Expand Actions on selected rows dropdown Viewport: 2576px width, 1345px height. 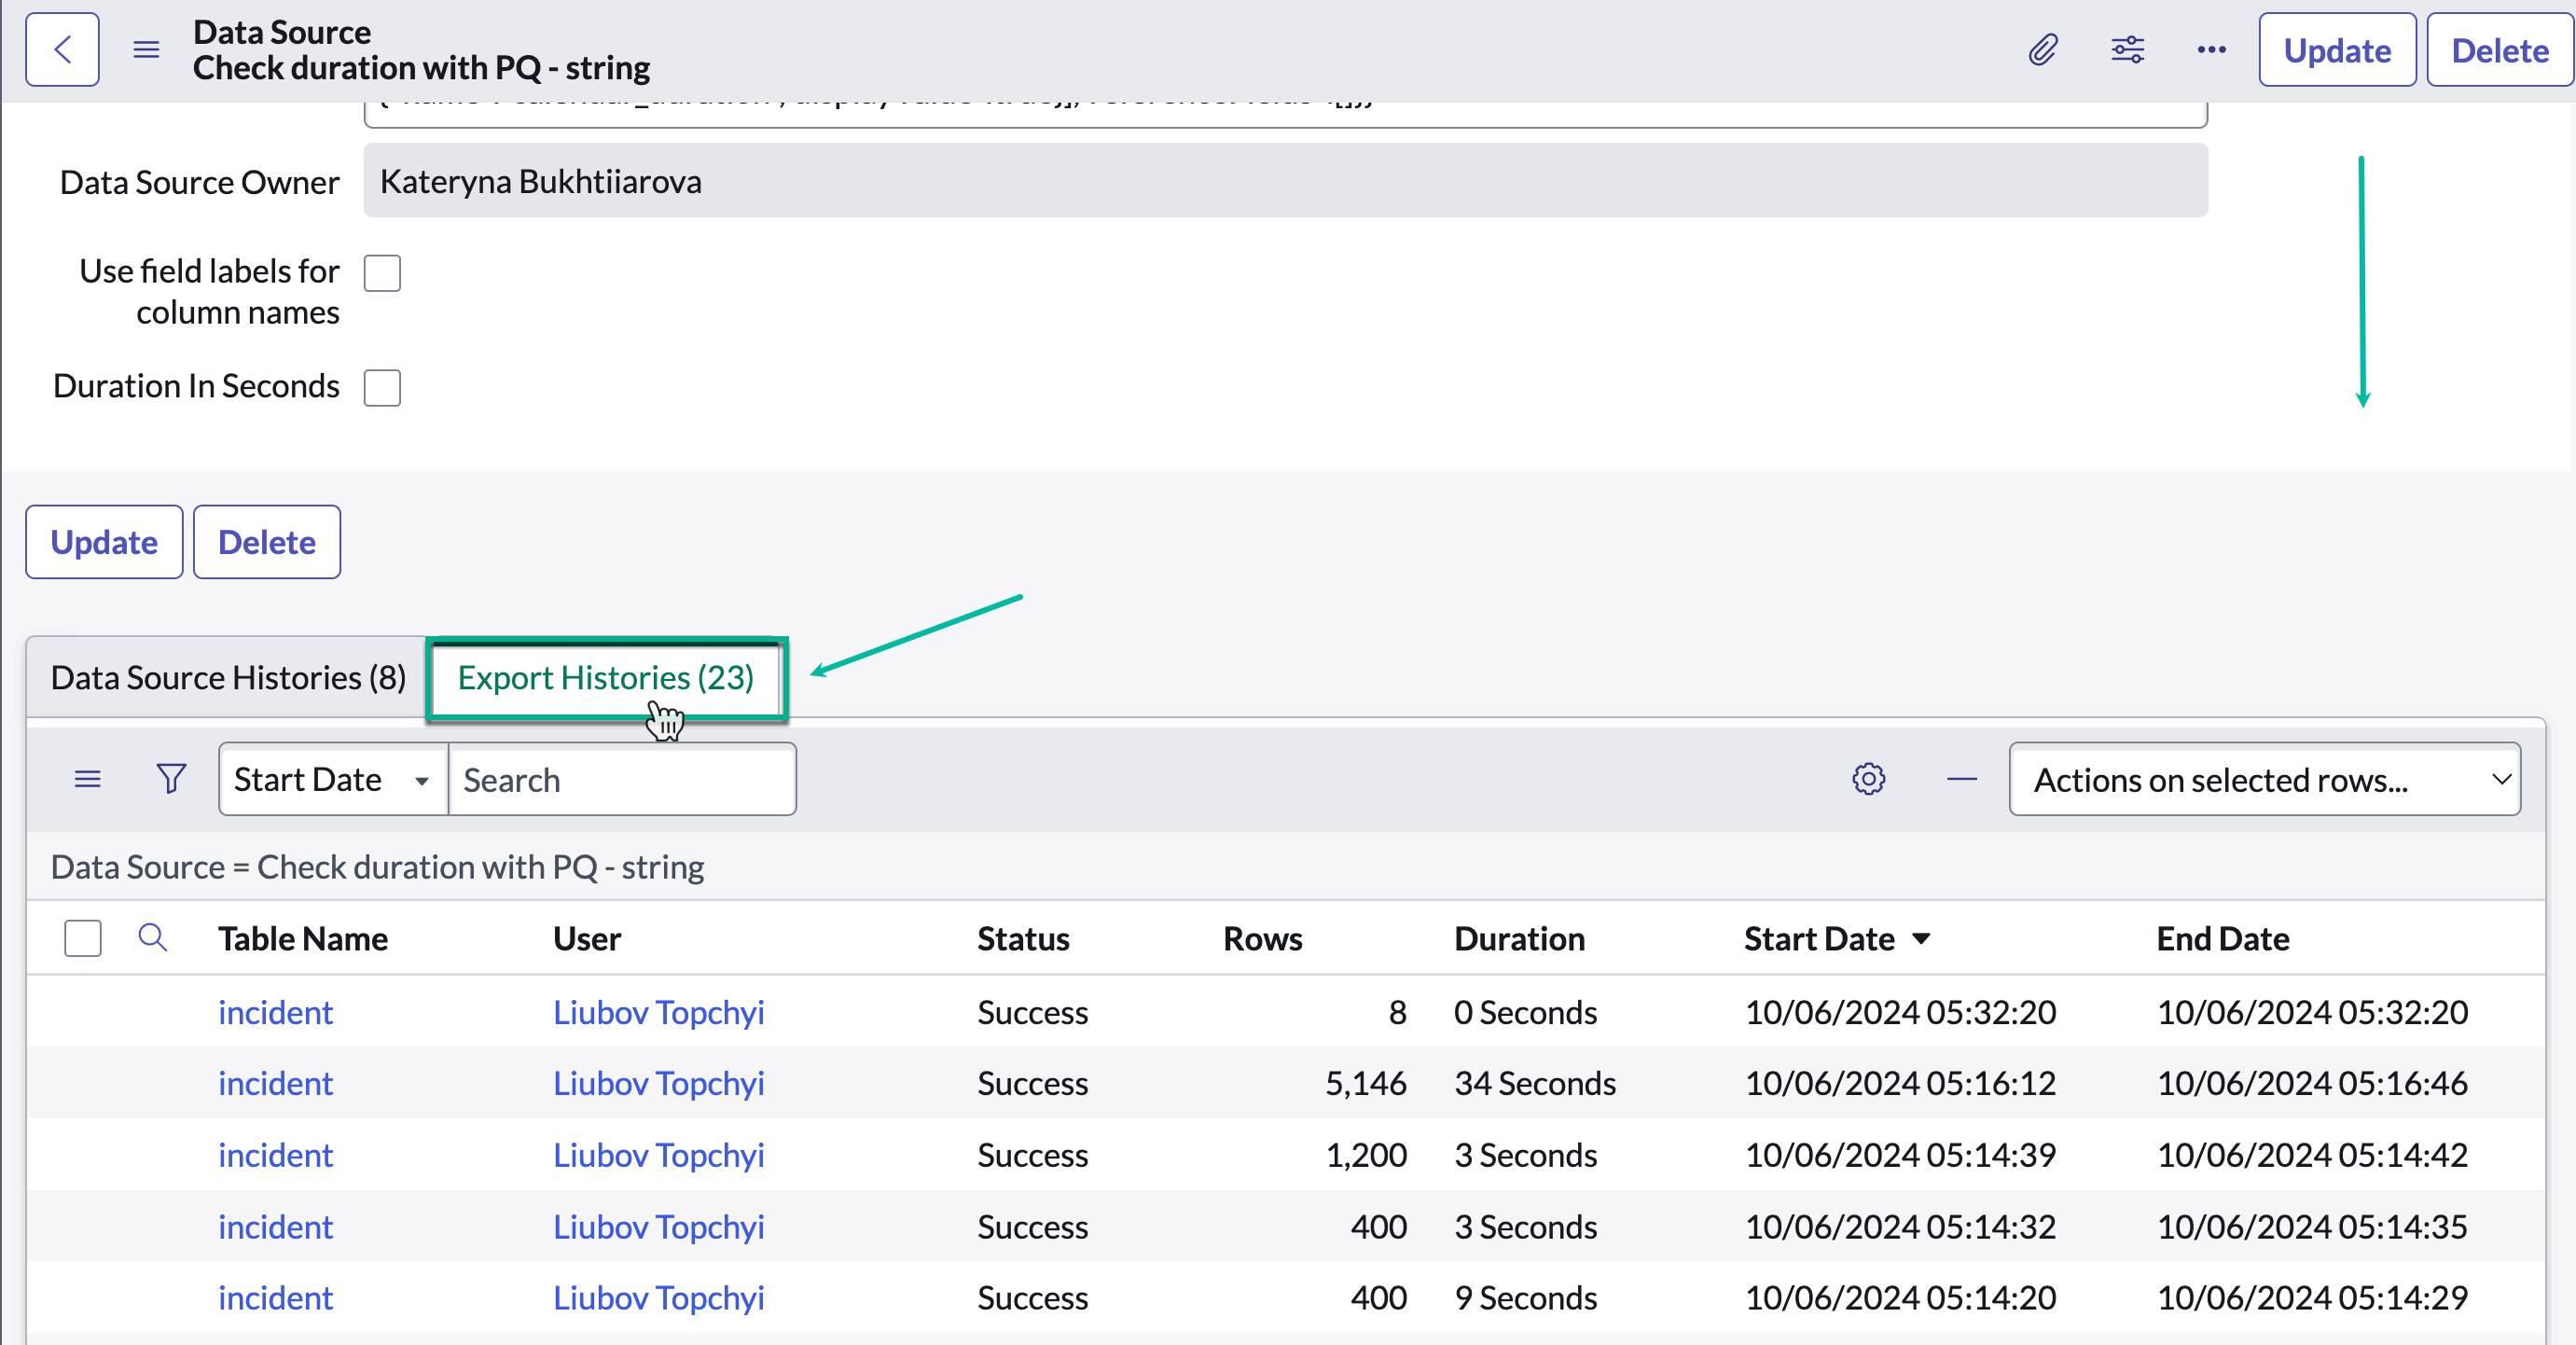2264,780
